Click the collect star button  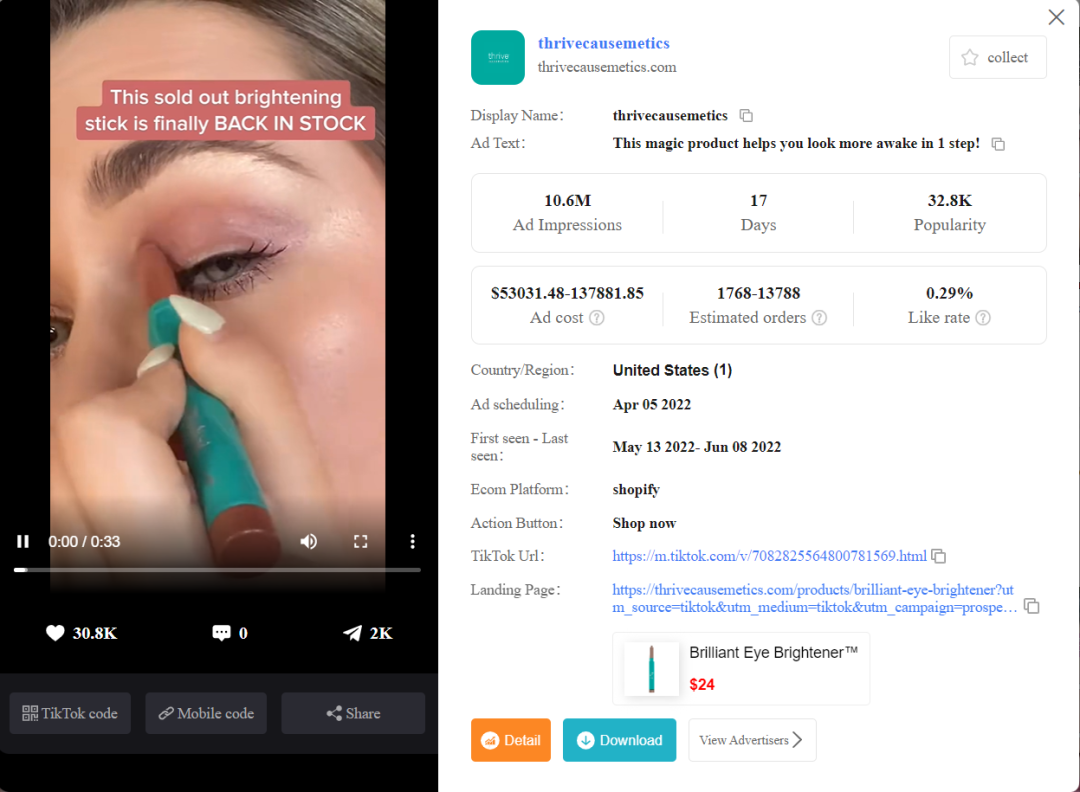tap(997, 57)
